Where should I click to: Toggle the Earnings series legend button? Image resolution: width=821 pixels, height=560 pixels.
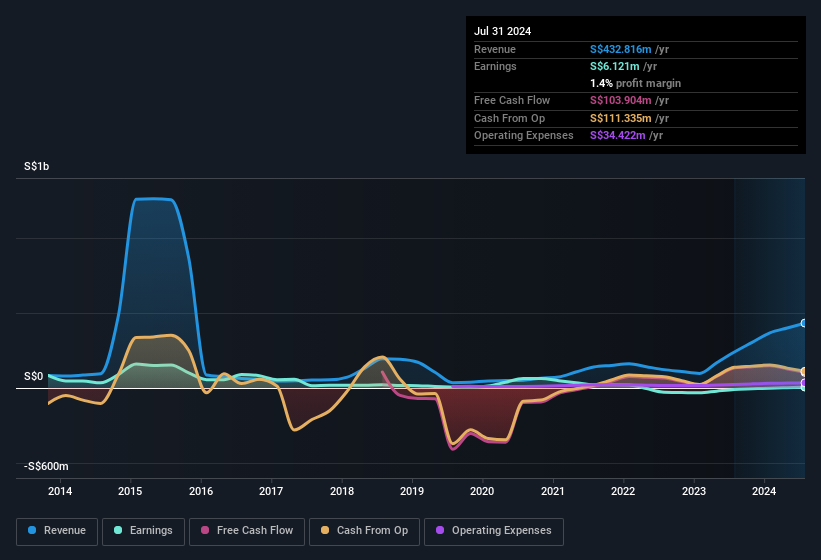coord(143,531)
